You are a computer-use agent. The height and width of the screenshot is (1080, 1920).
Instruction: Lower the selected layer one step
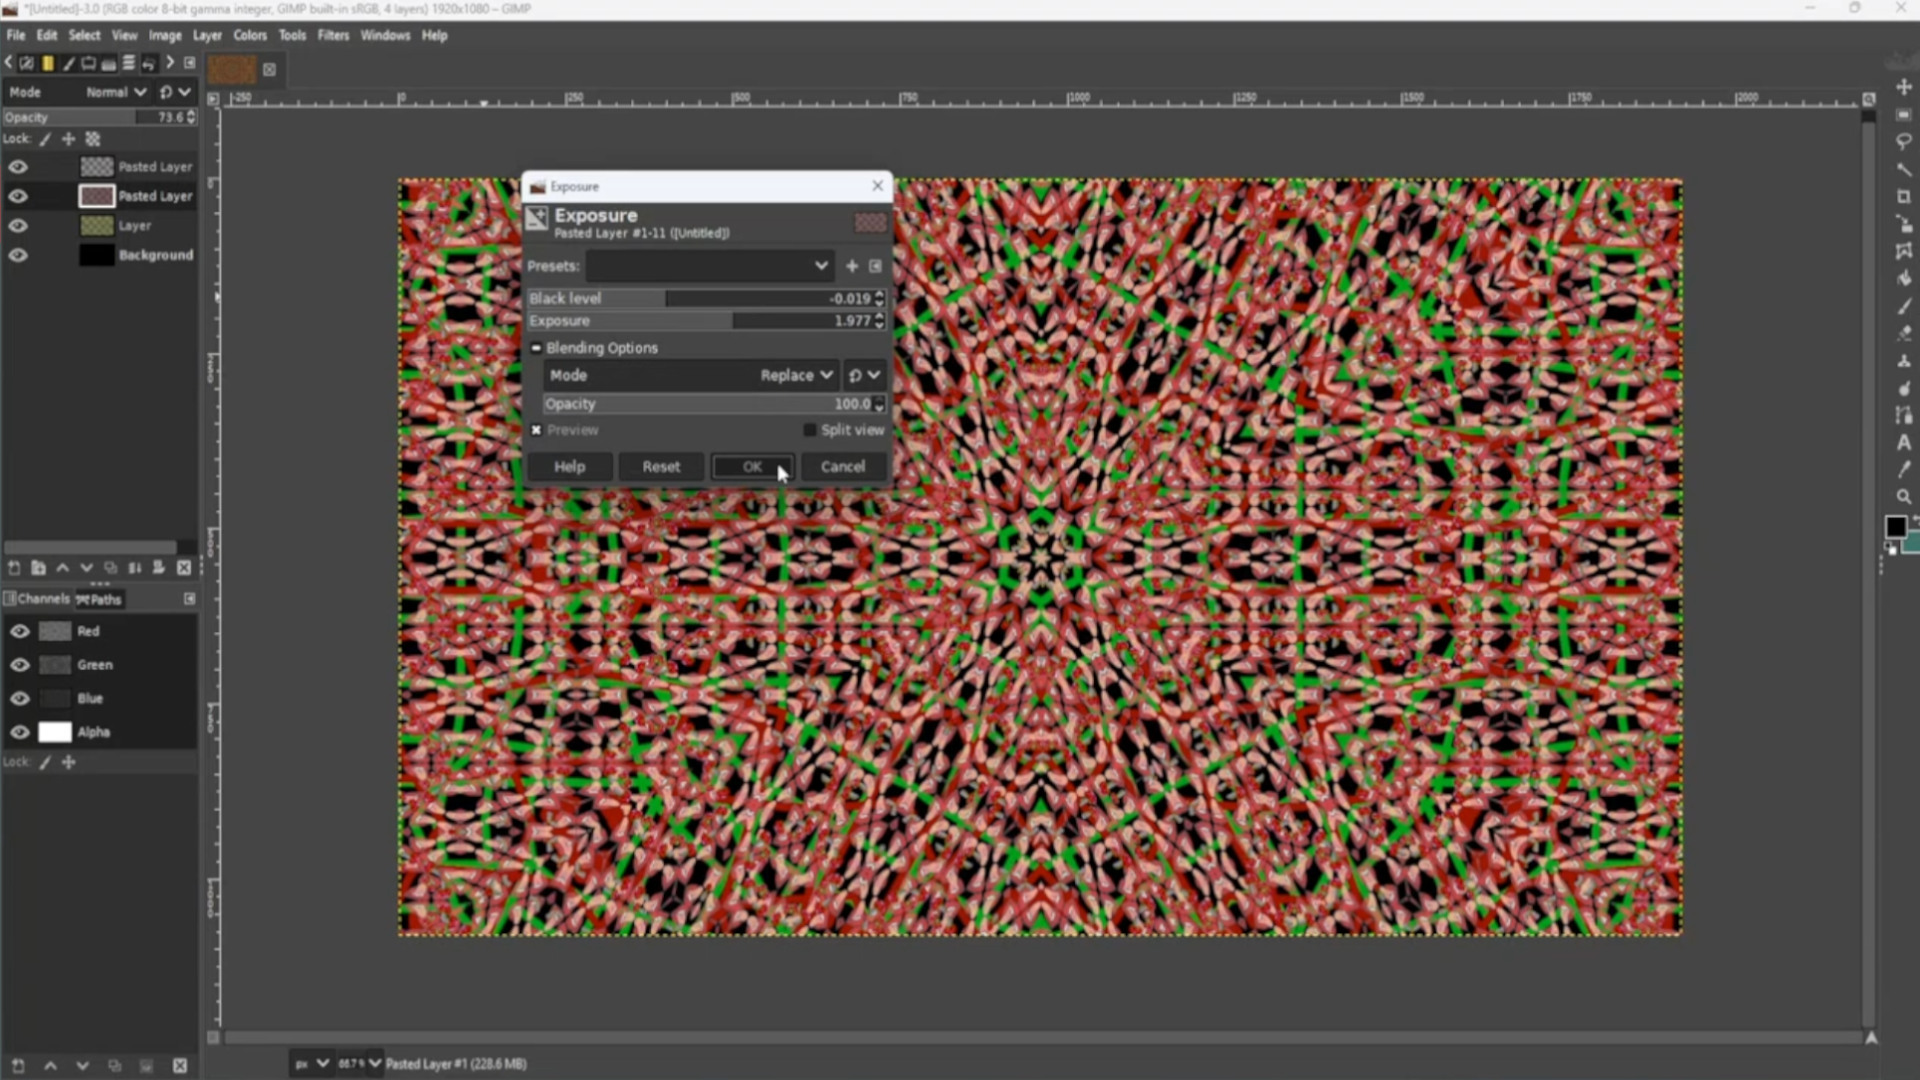86,568
